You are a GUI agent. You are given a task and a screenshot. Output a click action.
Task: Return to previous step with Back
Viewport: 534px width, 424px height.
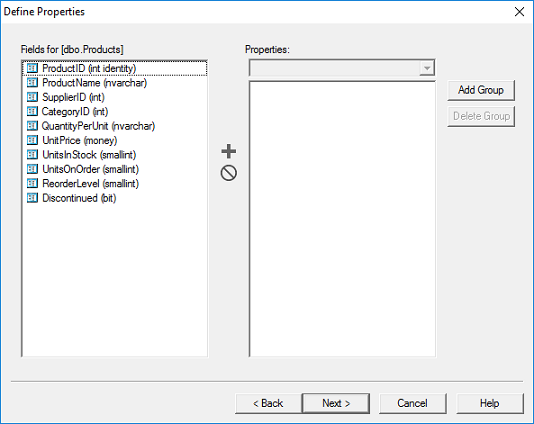pyautogui.click(x=268, y=404)
